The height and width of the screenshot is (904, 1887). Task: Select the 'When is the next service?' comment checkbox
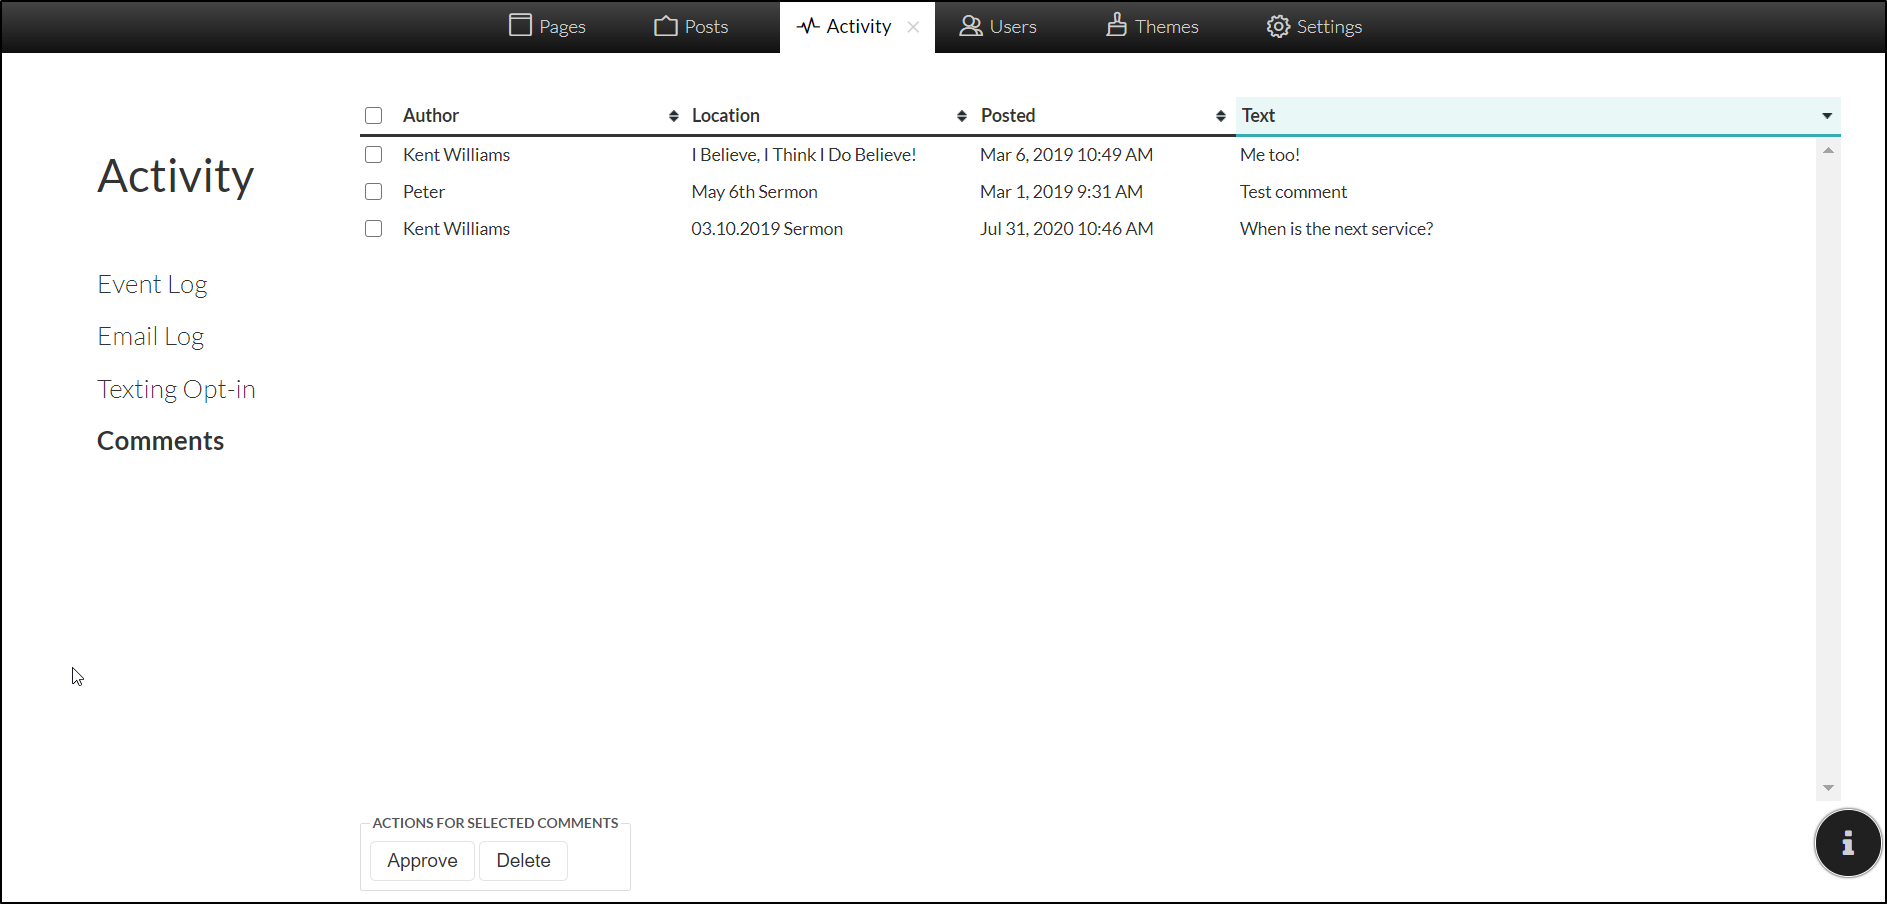click(x=374, y=229)
